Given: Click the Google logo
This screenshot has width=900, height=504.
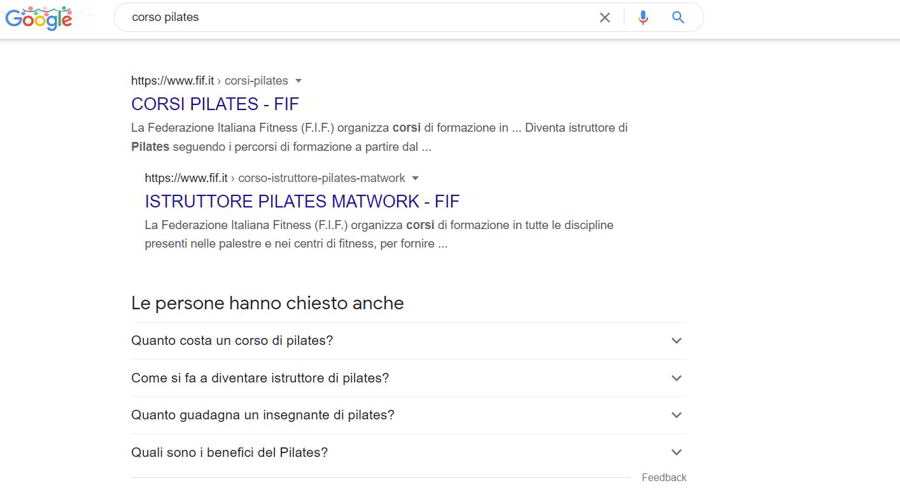Looking at the screenshot, I should click(39, 17).
